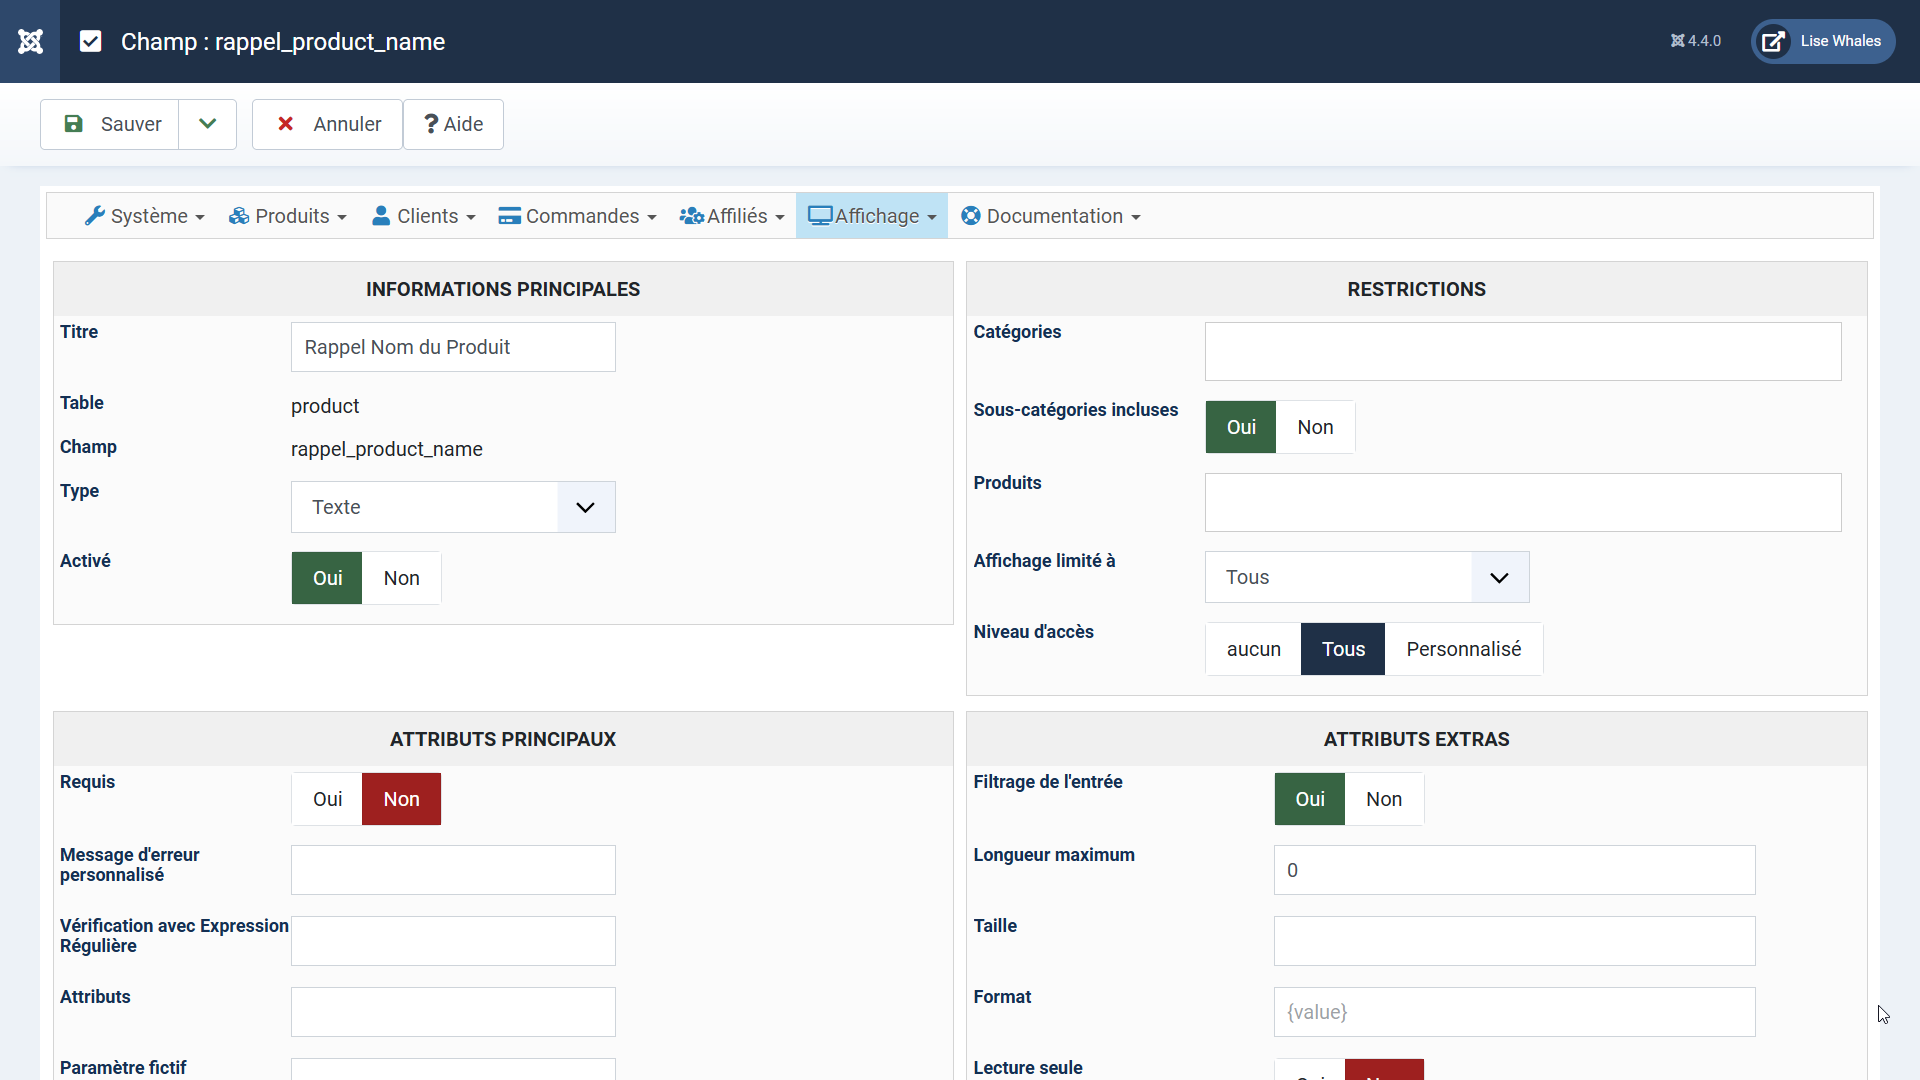This screenshot has height=1080, width=1920.
Task: Click the Produits cubes icon
Action: [x=239, y=216]
